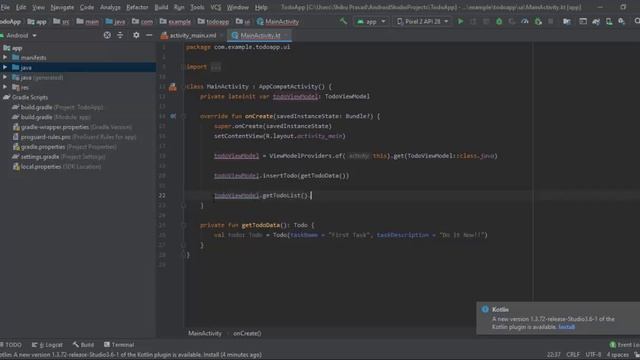This screenshot has width=640, height=360.
Task: Click the green Debug app bug icon
Action: [499, 21]
